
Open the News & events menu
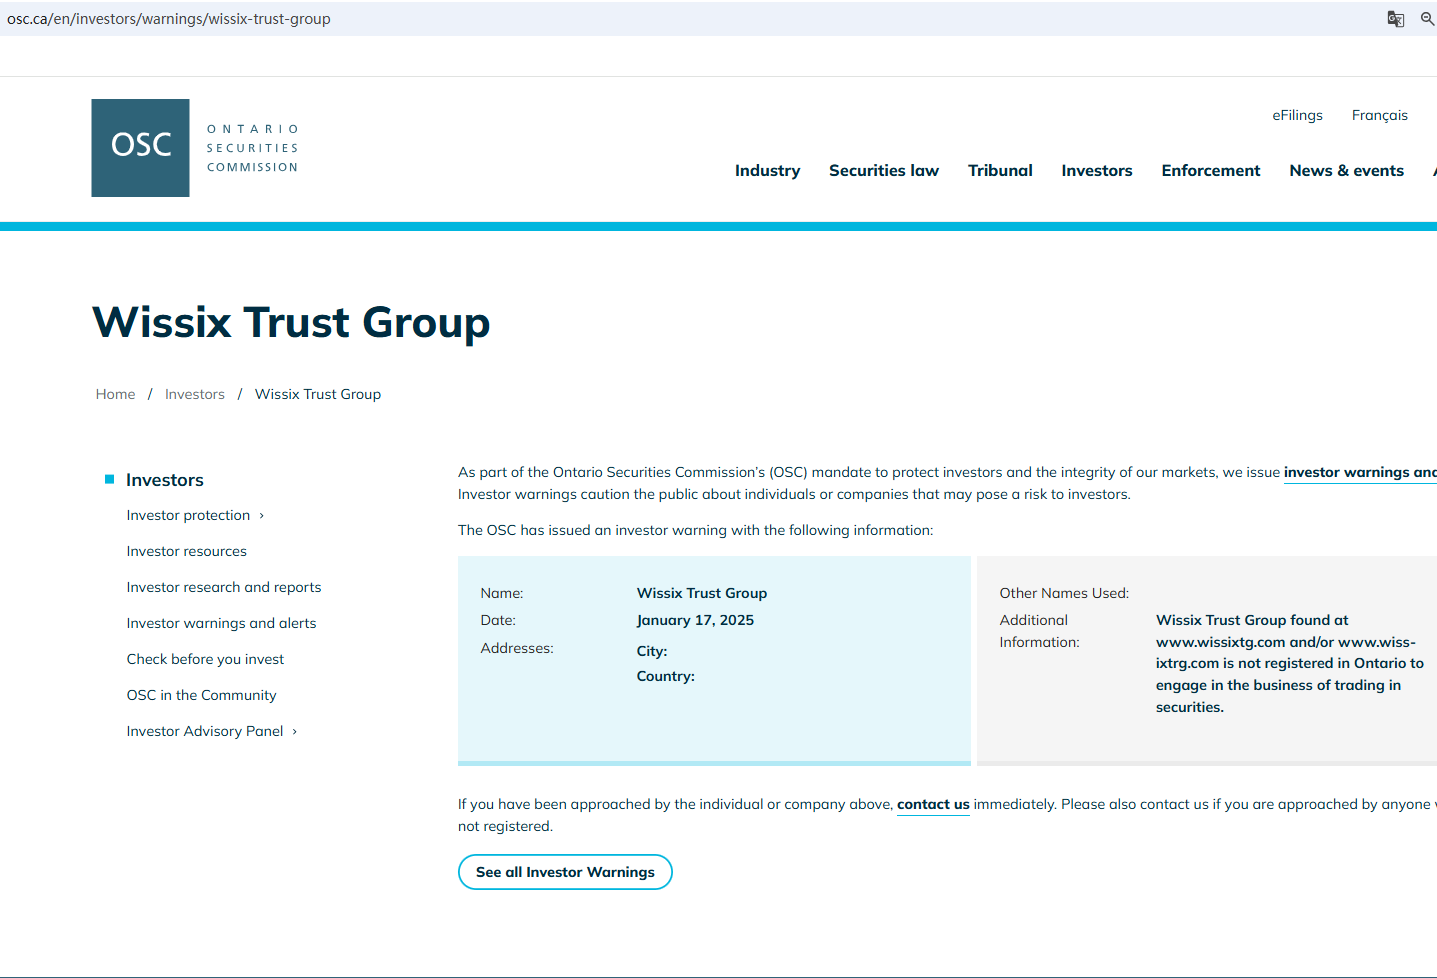[x=1347, y=171]
